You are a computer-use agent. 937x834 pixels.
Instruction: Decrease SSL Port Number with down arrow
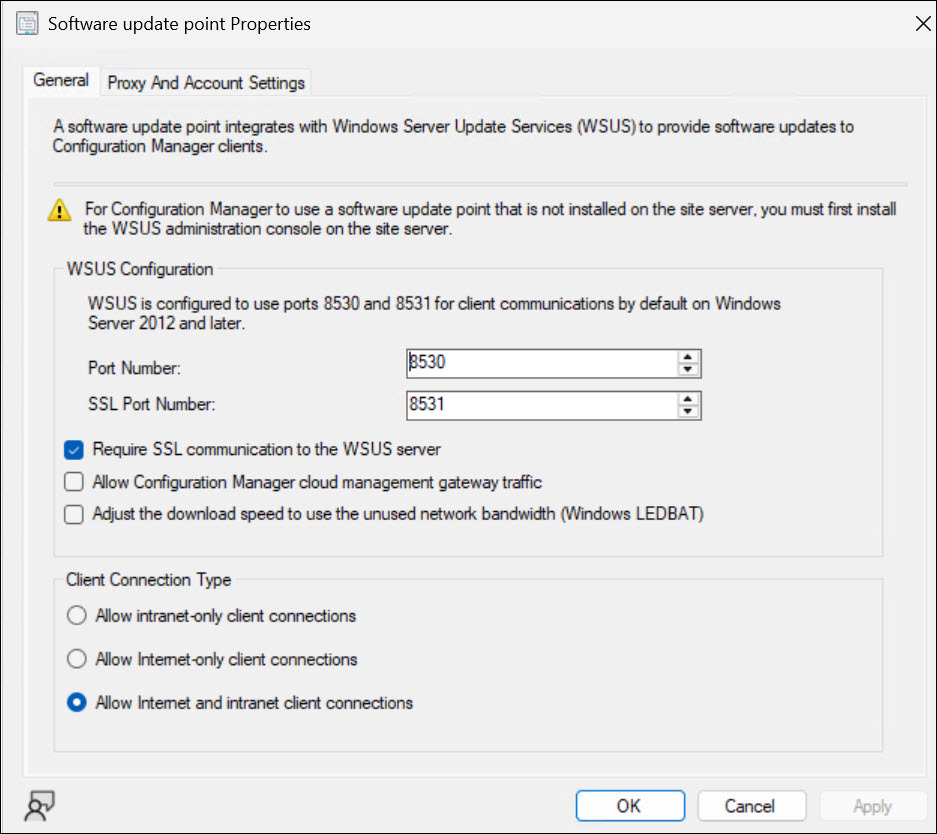(687, 411)
